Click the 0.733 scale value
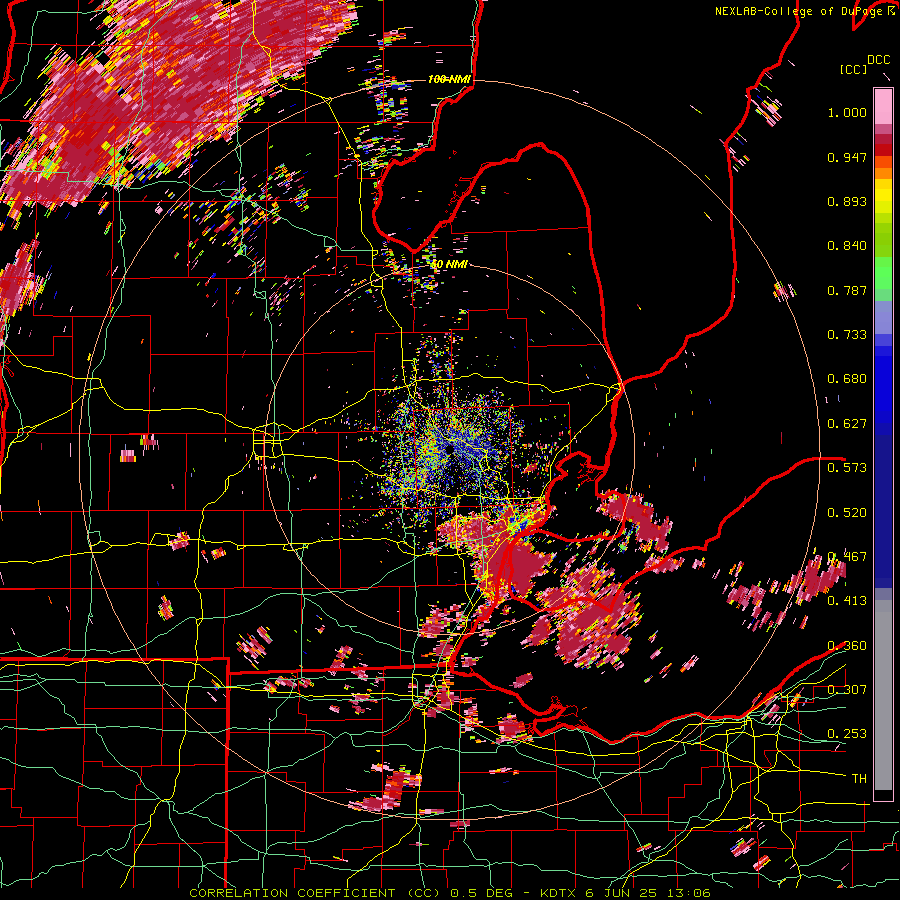900x900 pixels. [x=847, y=335]
